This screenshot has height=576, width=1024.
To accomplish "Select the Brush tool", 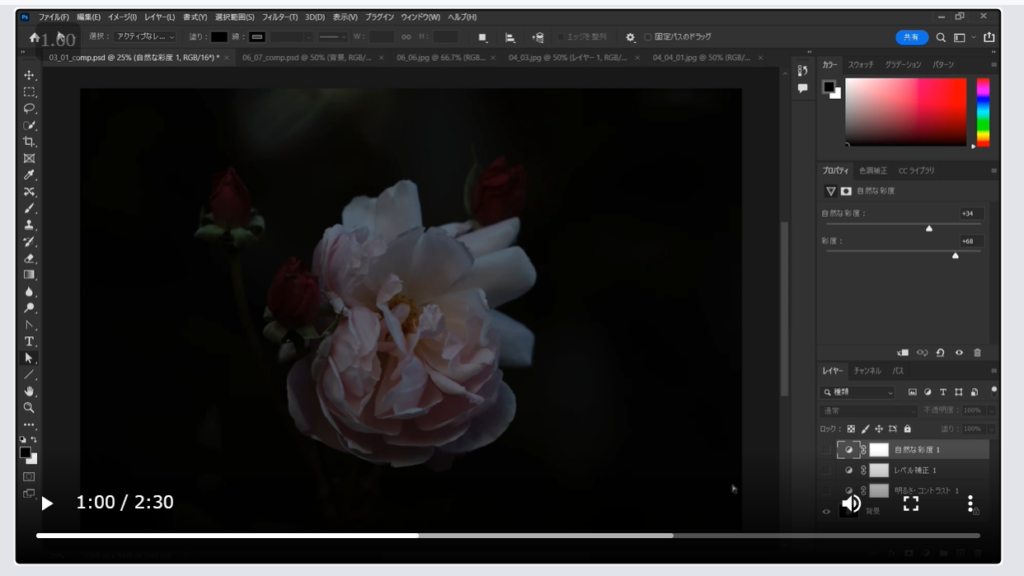I will [29, 208].
